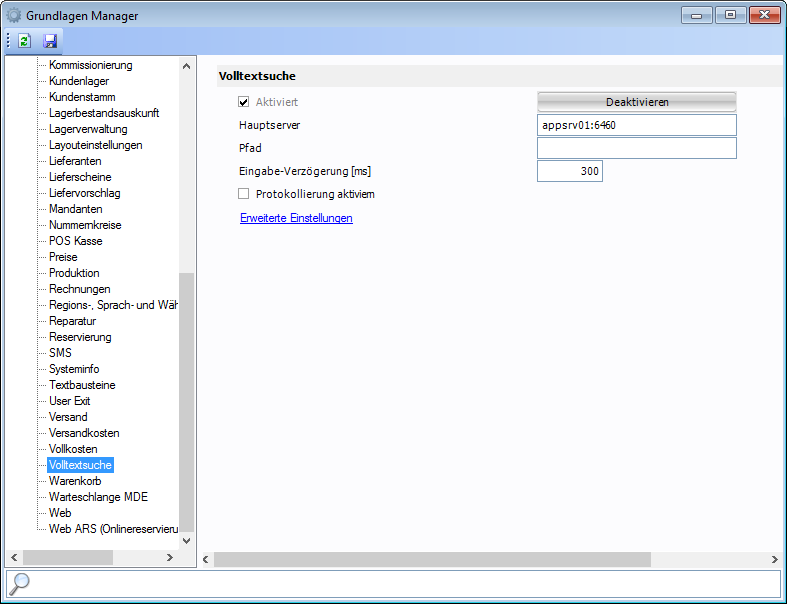Select POS Kasse in the tree
Viewport: 787px width, 604px height.
pyautogui.click(x=75, y=241)
